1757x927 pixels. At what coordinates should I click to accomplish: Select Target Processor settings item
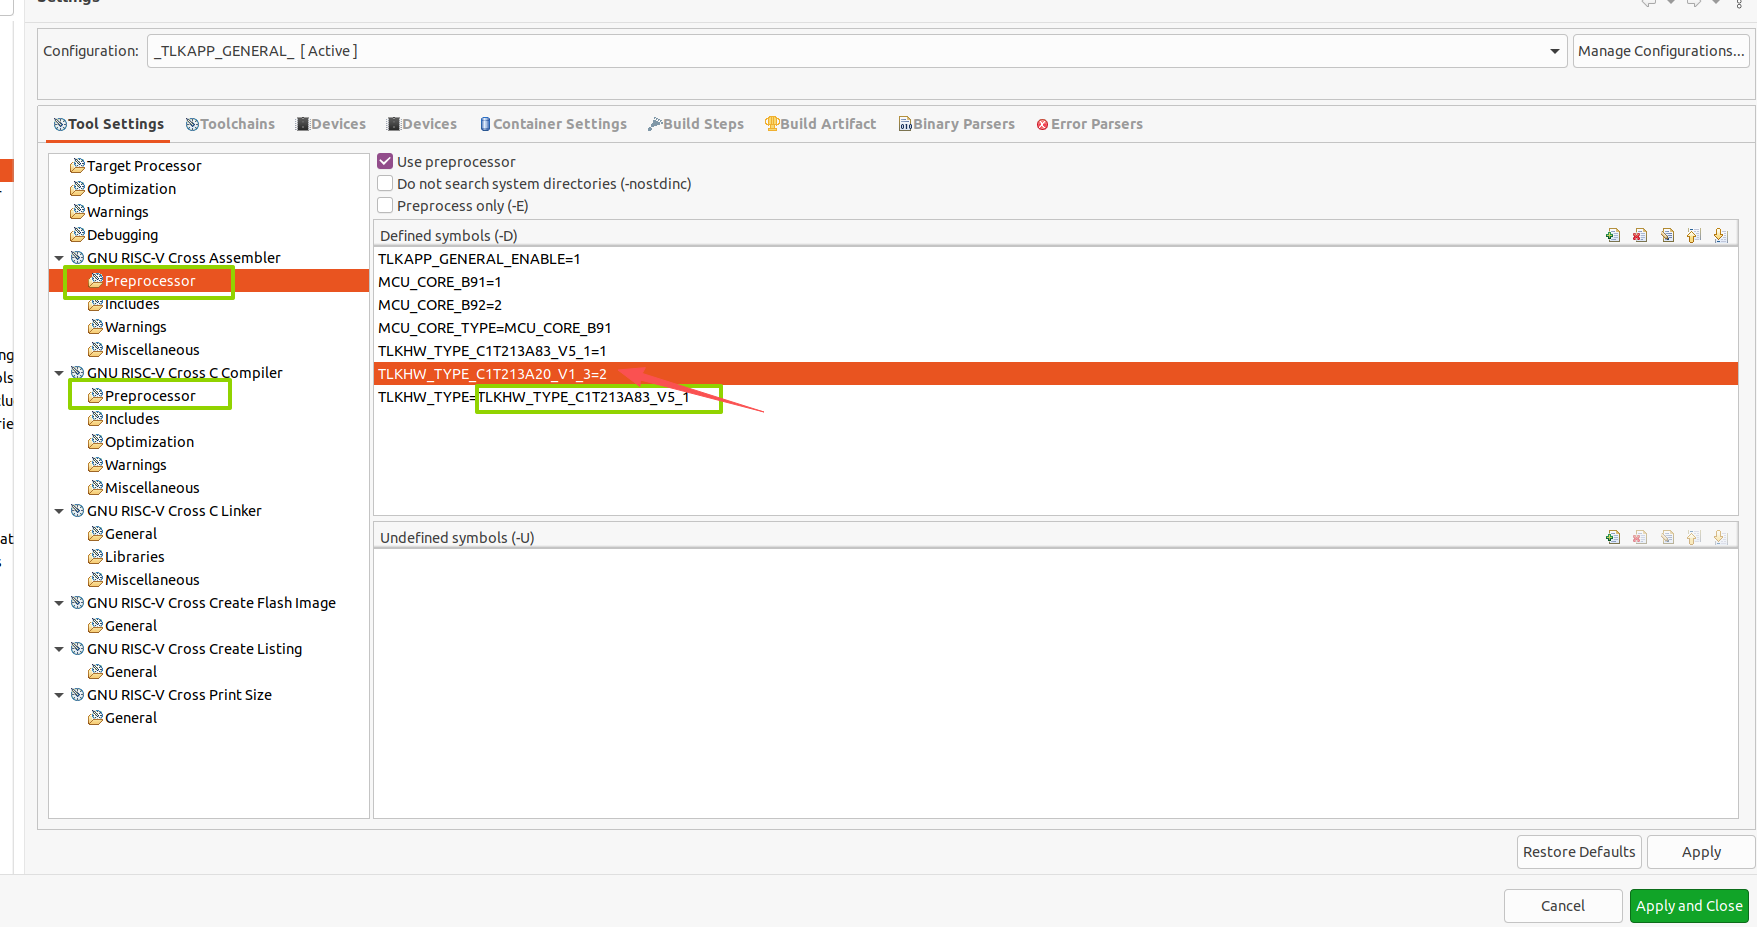(x=144, y=166)
